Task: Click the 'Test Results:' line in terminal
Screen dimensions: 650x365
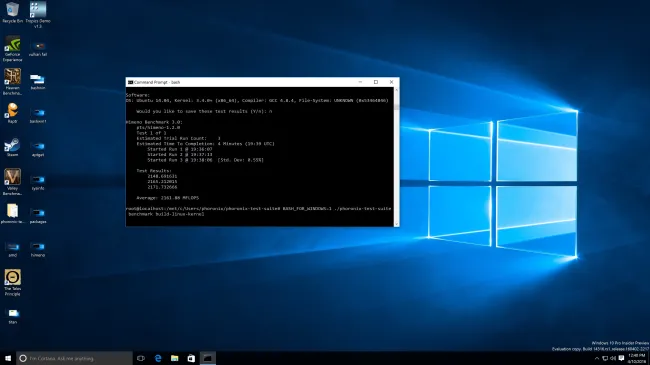Action: coord(153,170)
